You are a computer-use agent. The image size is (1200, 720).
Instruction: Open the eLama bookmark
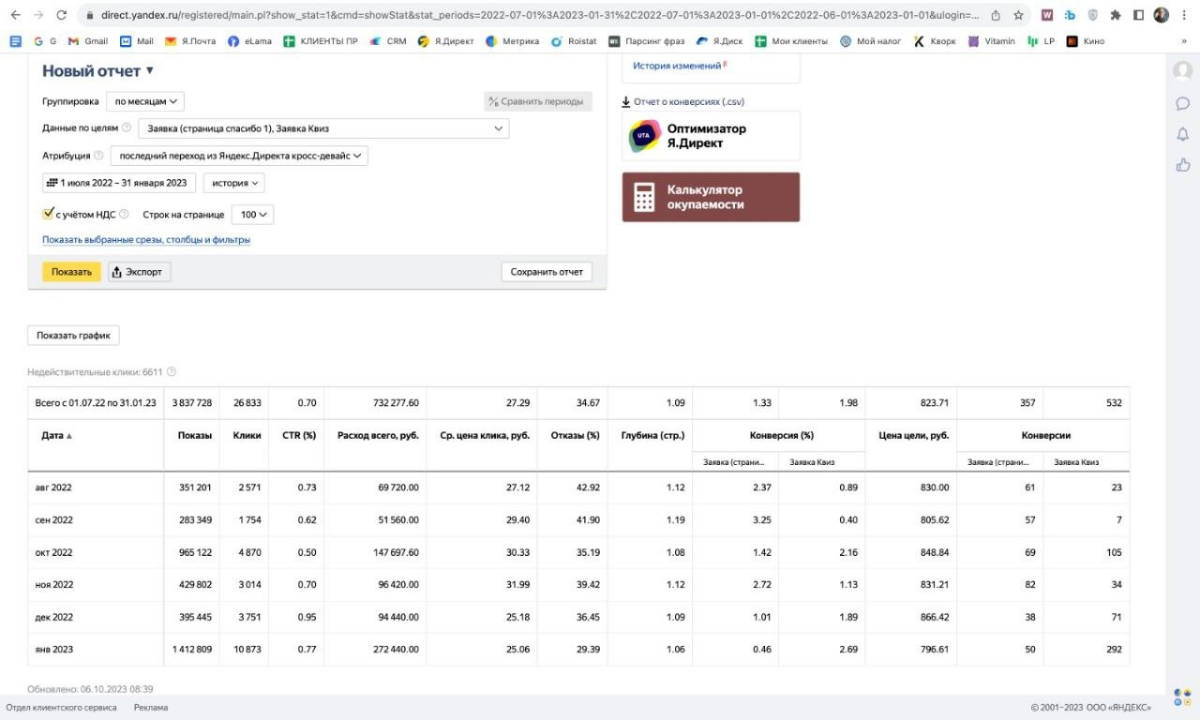(x=250, y=41)
